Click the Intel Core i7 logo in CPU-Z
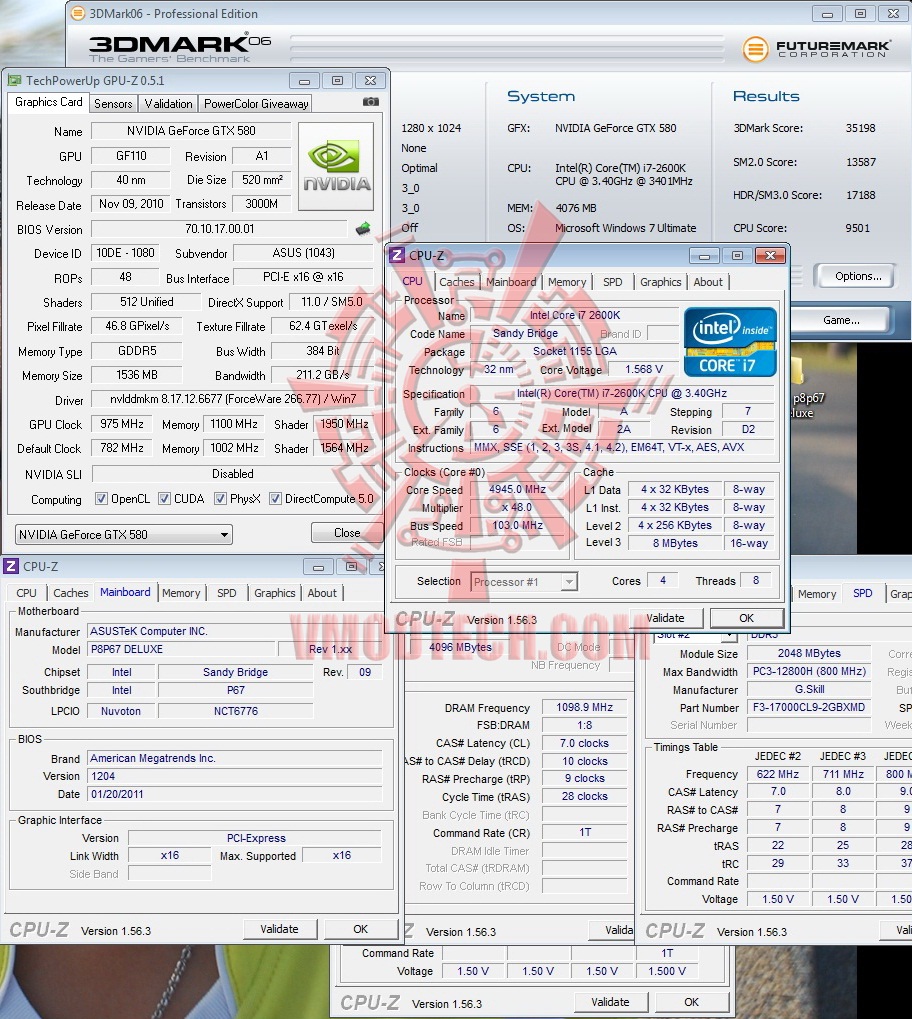Viewport: 912px width, 1019px height. point(730,342)
